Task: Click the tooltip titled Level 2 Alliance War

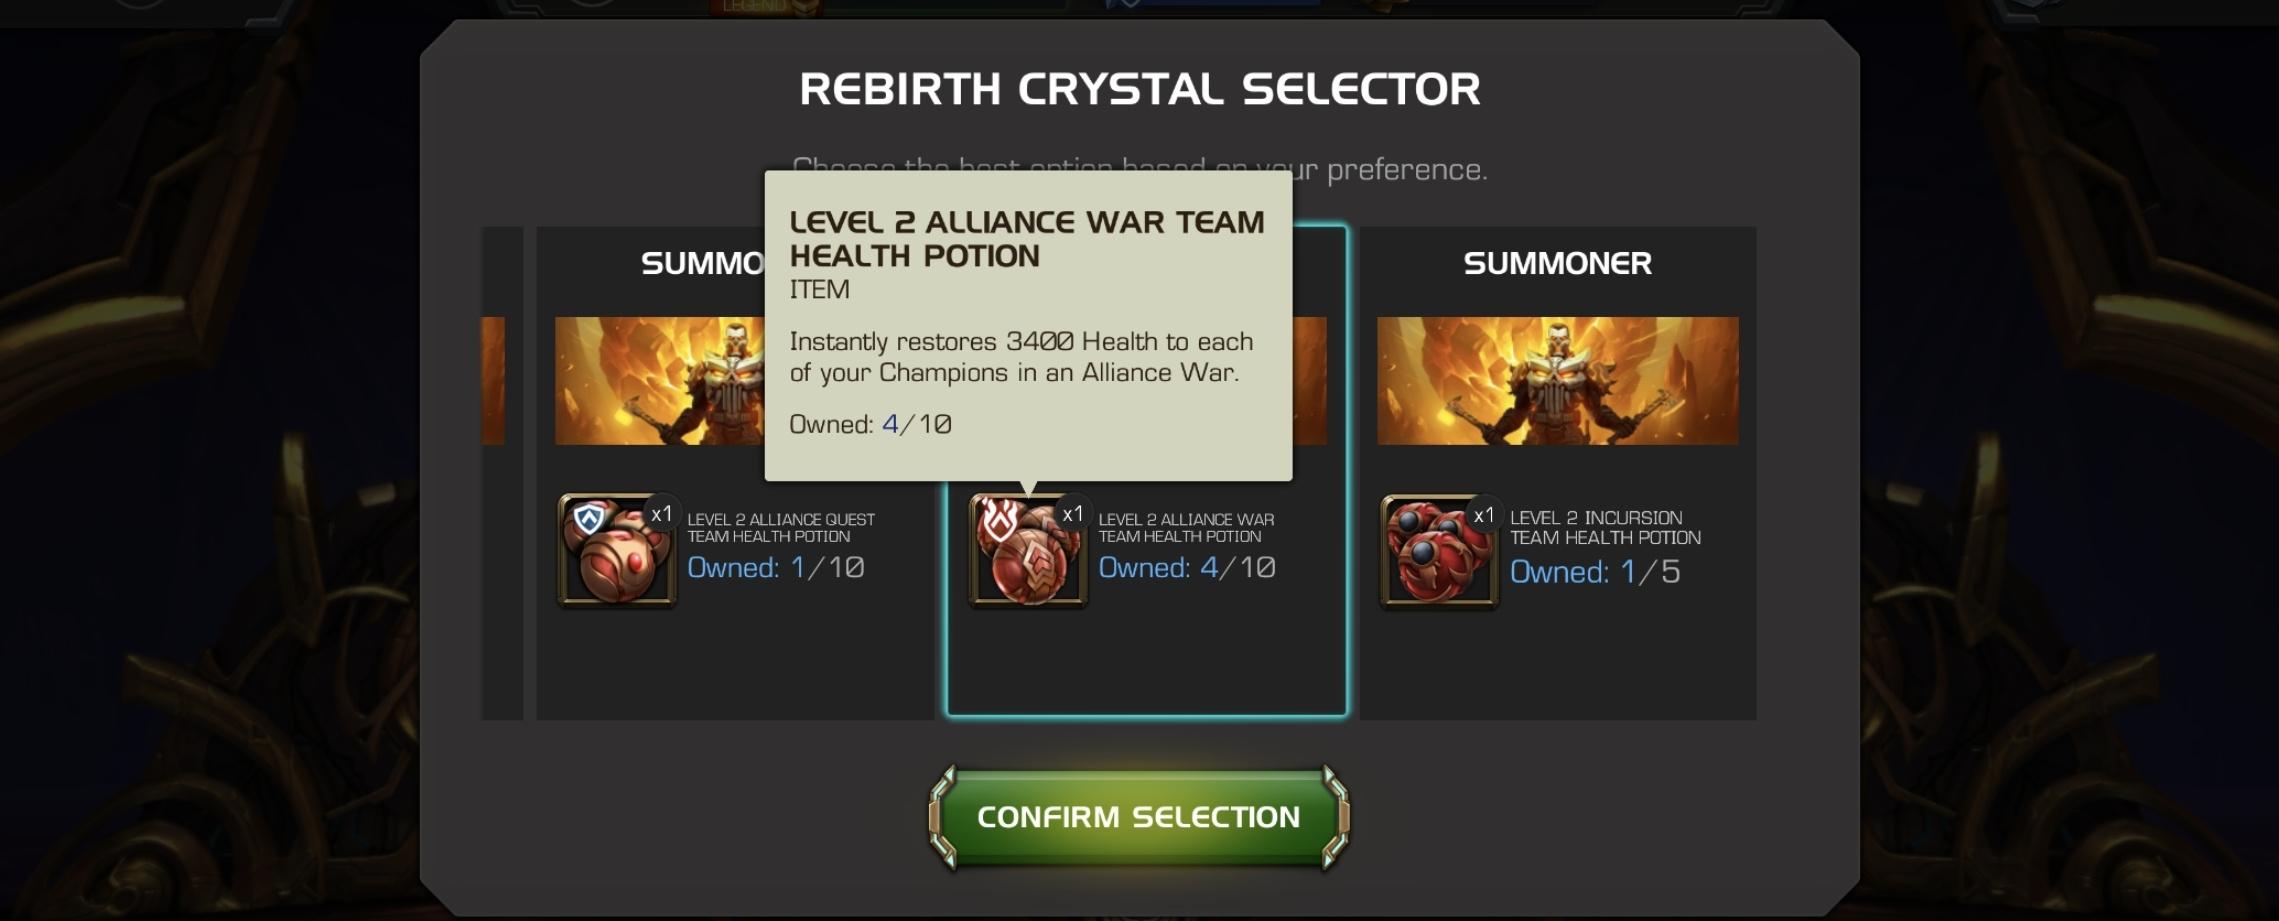Action: coord(1028,325)
